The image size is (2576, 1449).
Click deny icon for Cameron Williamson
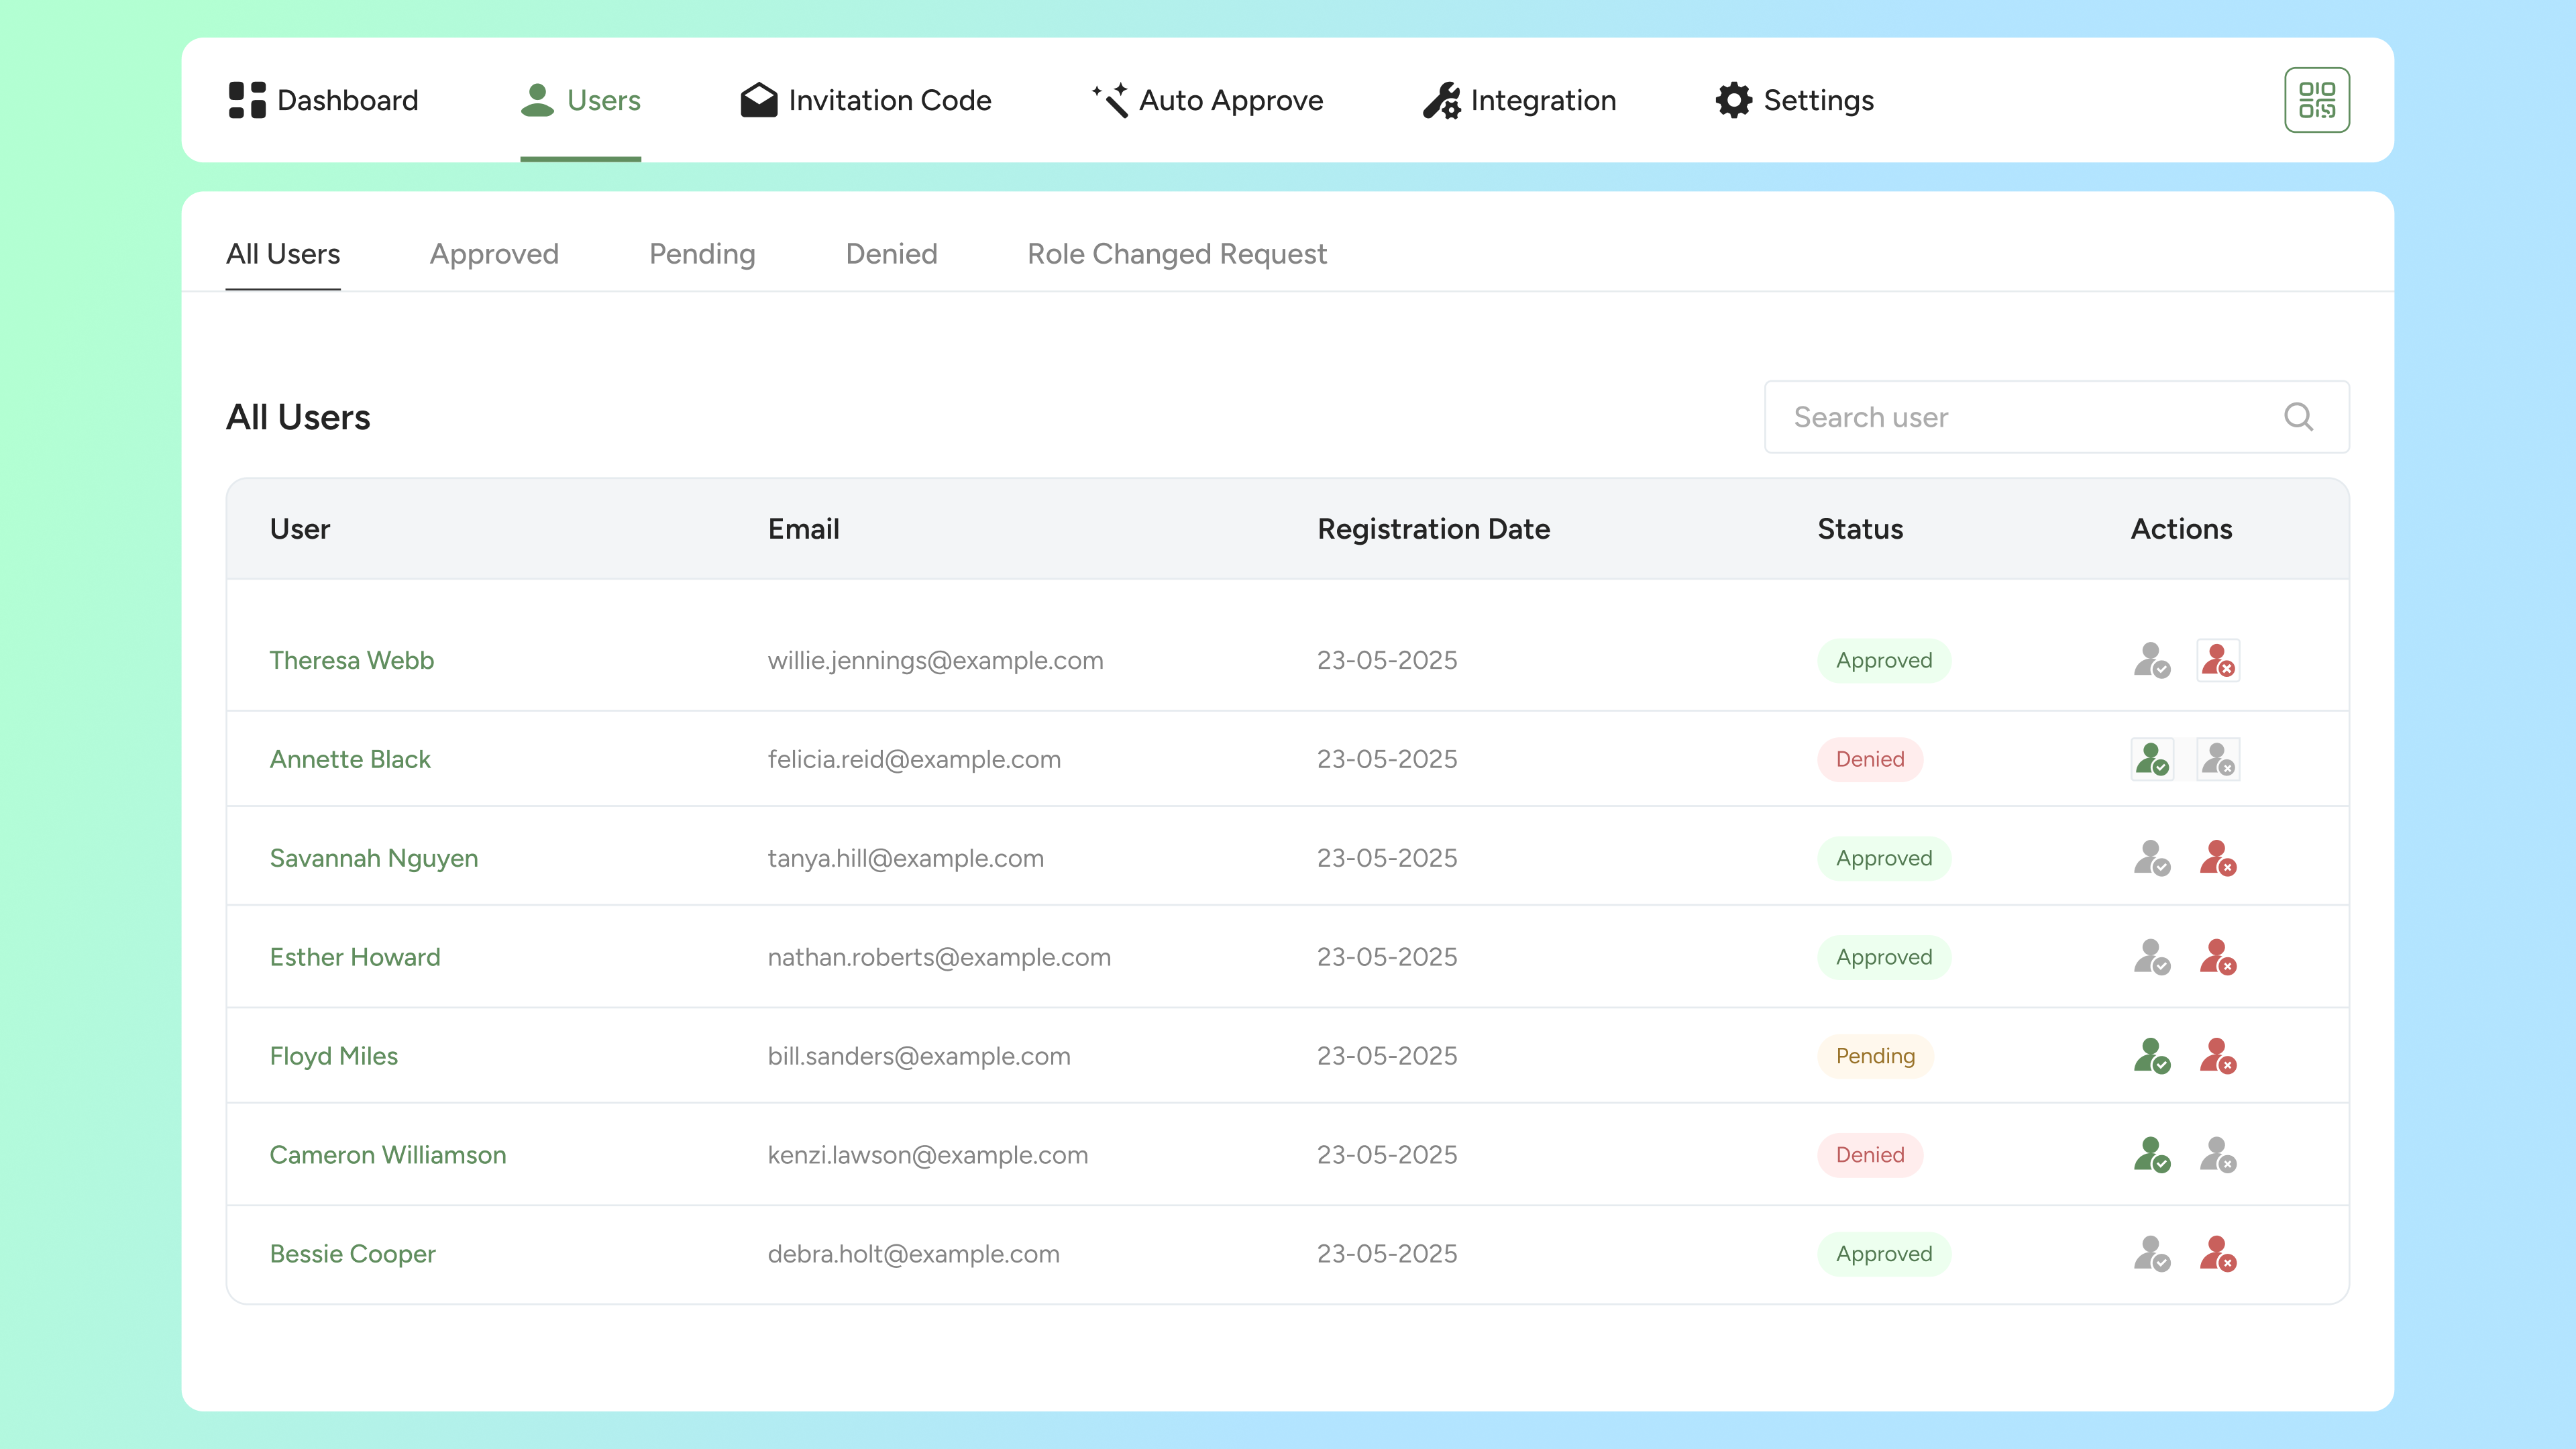[2217, 1155]
